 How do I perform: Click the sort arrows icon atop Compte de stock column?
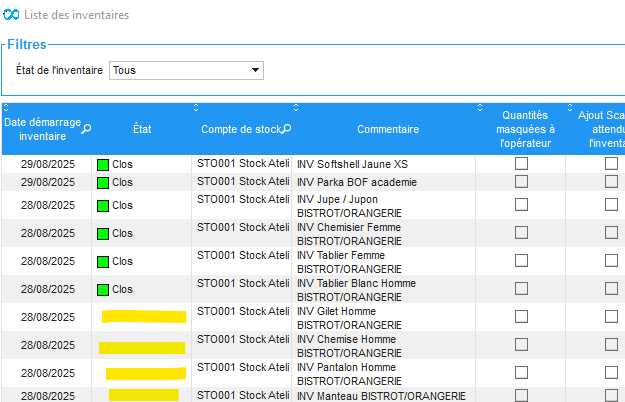tap(196, 108)
